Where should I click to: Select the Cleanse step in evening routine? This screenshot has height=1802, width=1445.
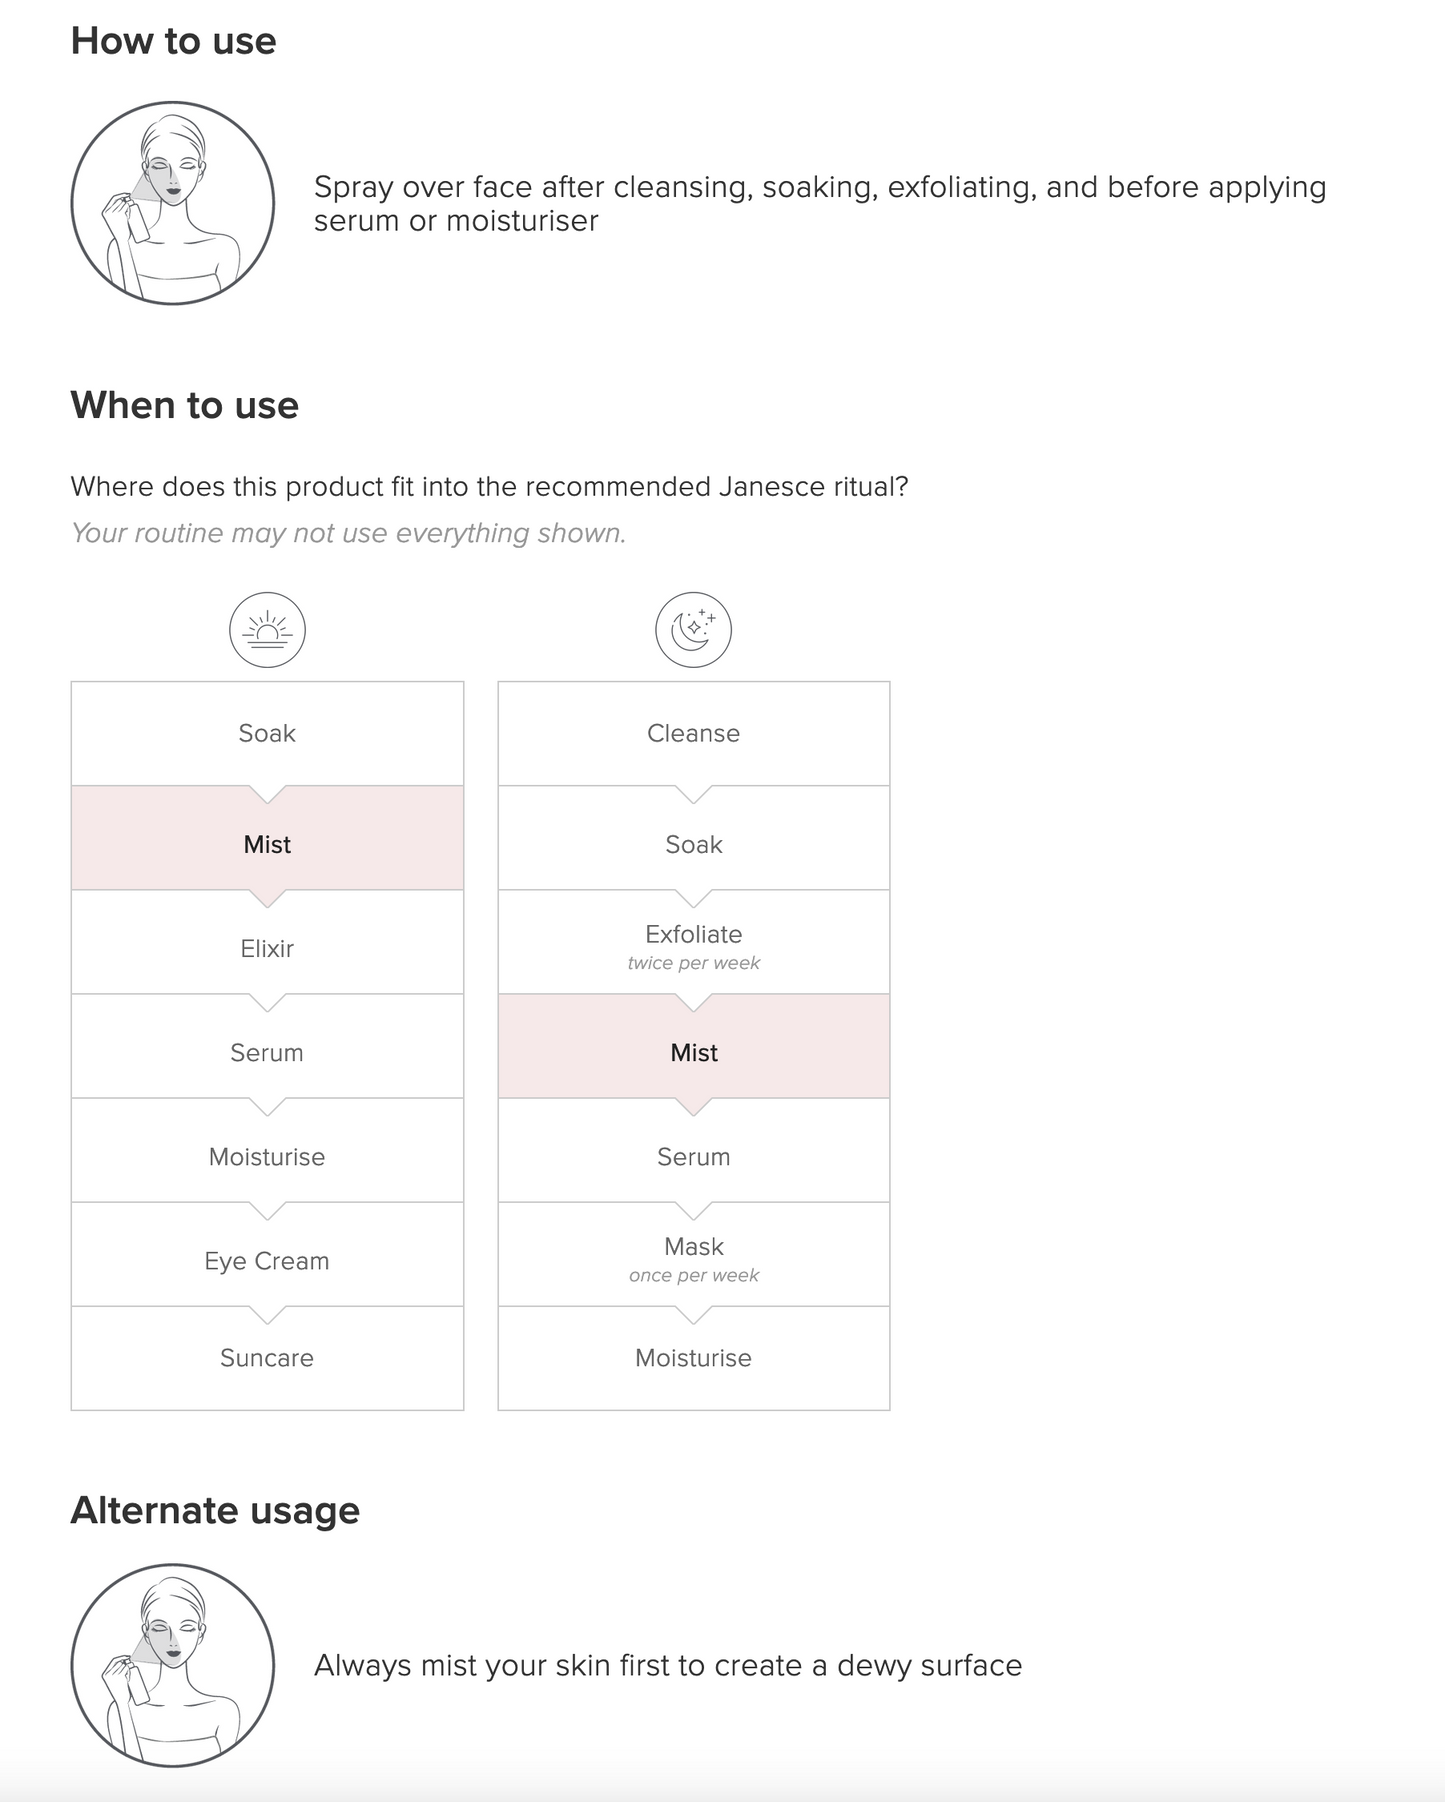[x=693, y=733]
